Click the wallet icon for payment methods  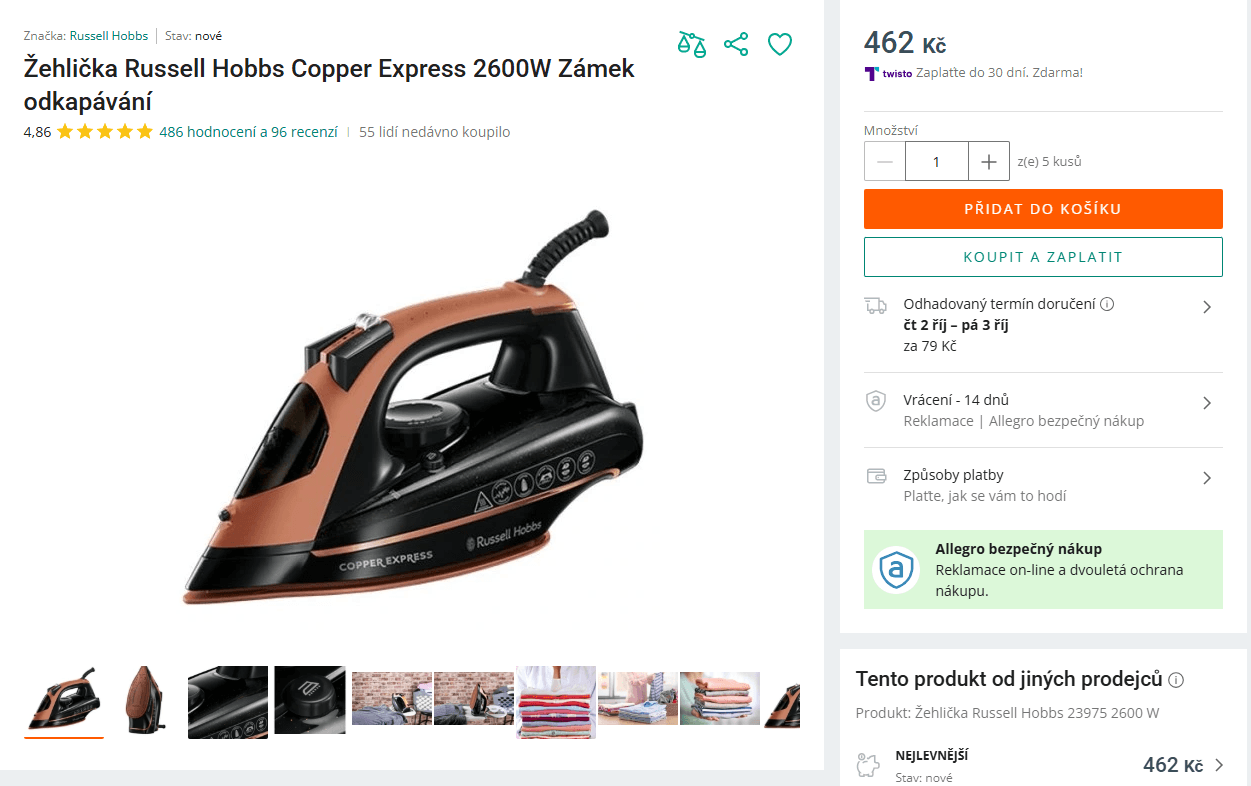click(876, 476)
